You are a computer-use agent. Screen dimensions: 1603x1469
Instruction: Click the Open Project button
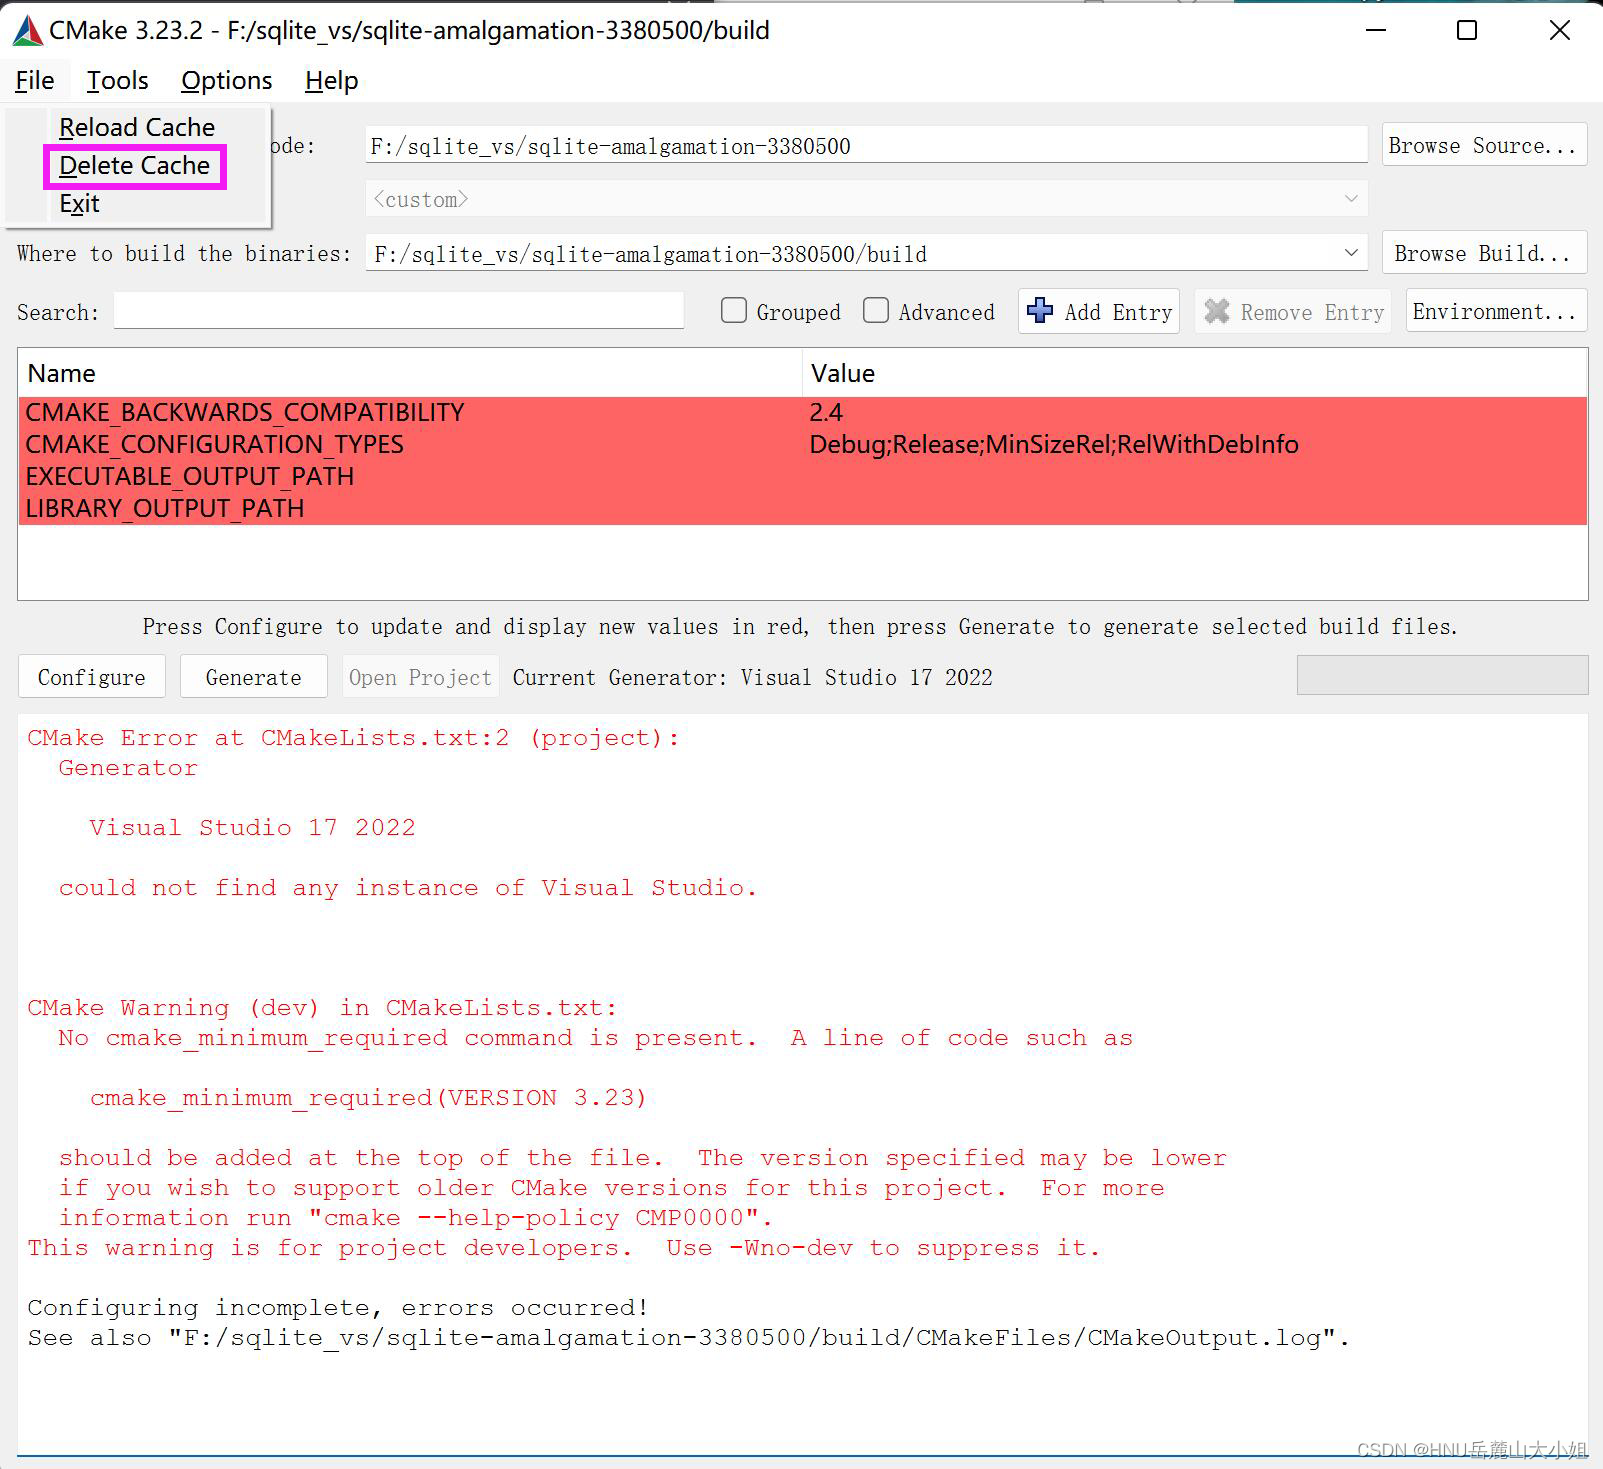click(x=421, y=677)
